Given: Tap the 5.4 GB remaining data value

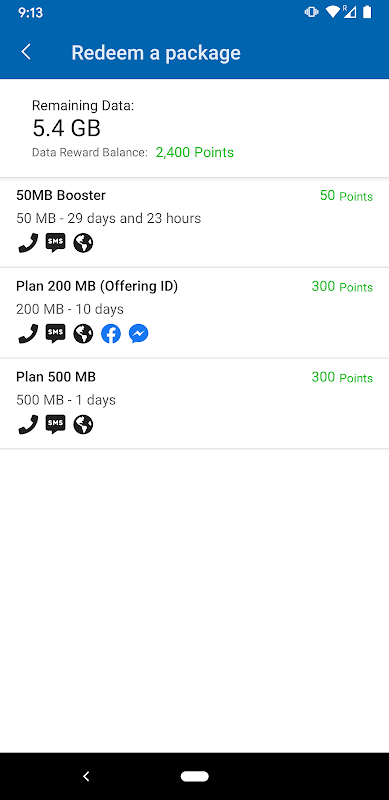Looking at the screenshot, I should click(66, 128).
